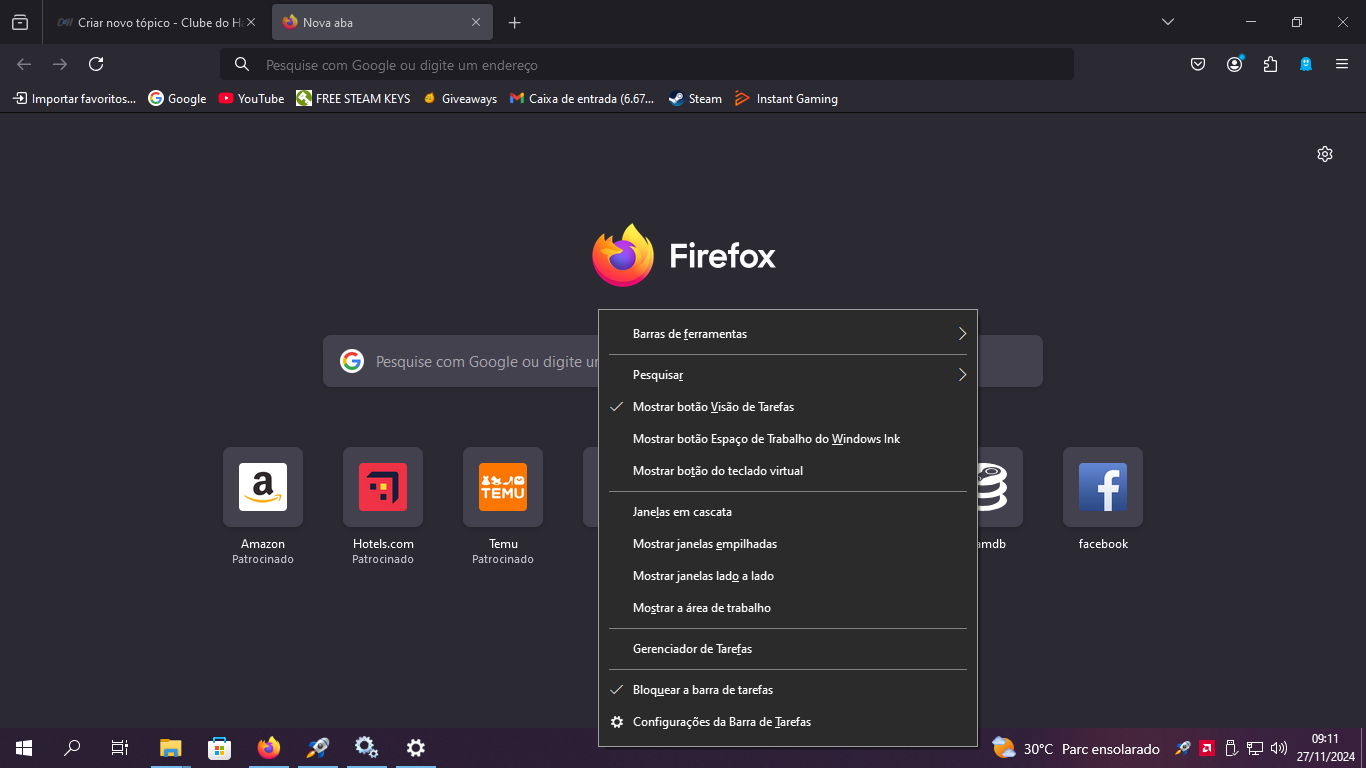
Task: Open Caixa de entrada Gmail bookmark
Action: pyautogui.click(x=581, y=98)
